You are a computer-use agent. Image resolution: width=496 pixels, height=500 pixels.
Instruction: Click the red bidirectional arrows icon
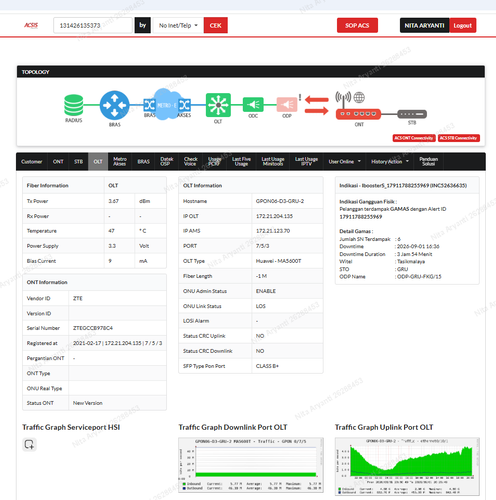316,105
